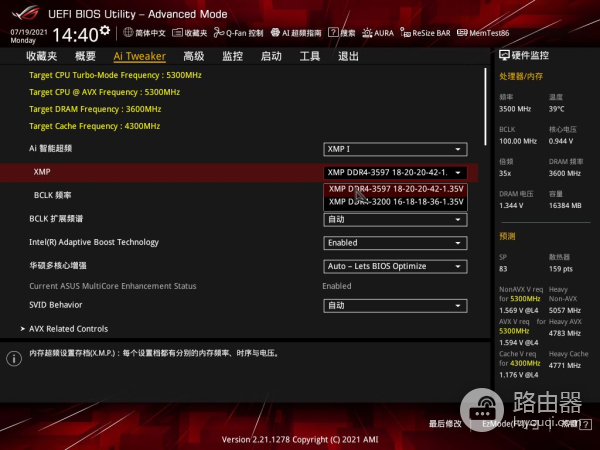
Task: Click the 39°C temperature value
Action: [x=556, y=109]
